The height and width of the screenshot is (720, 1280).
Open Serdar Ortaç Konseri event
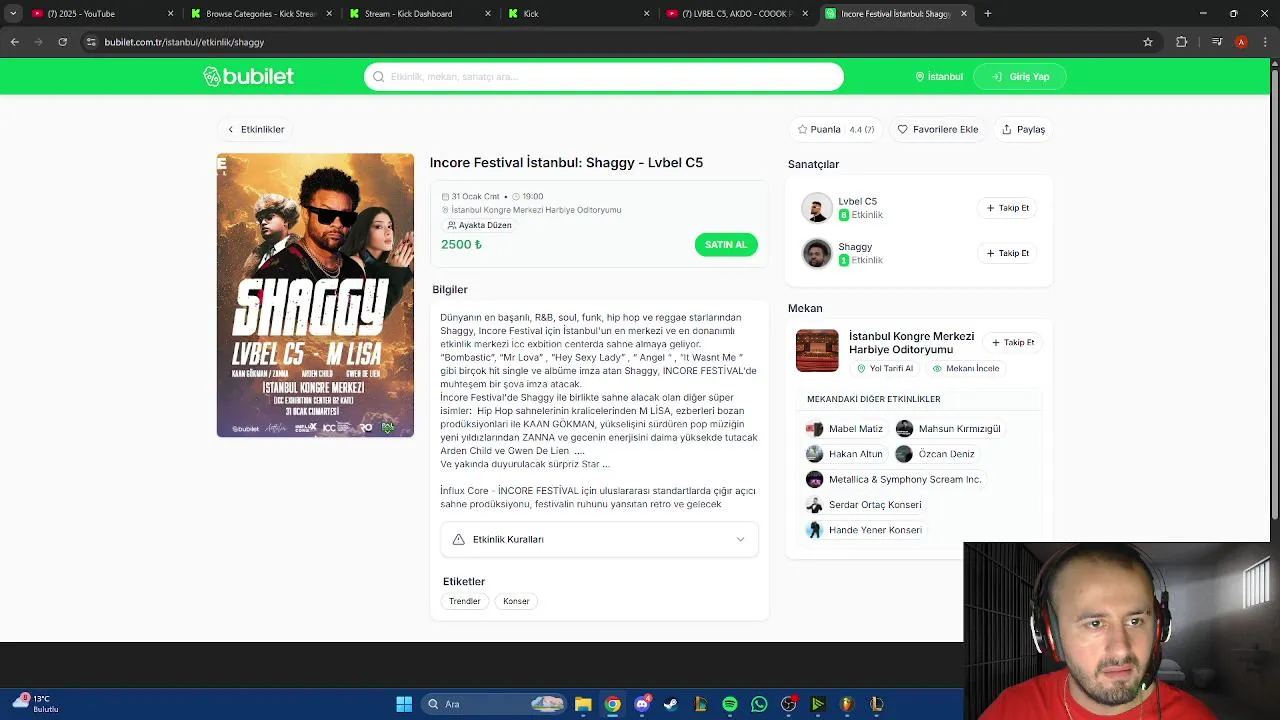click(864, 505)
